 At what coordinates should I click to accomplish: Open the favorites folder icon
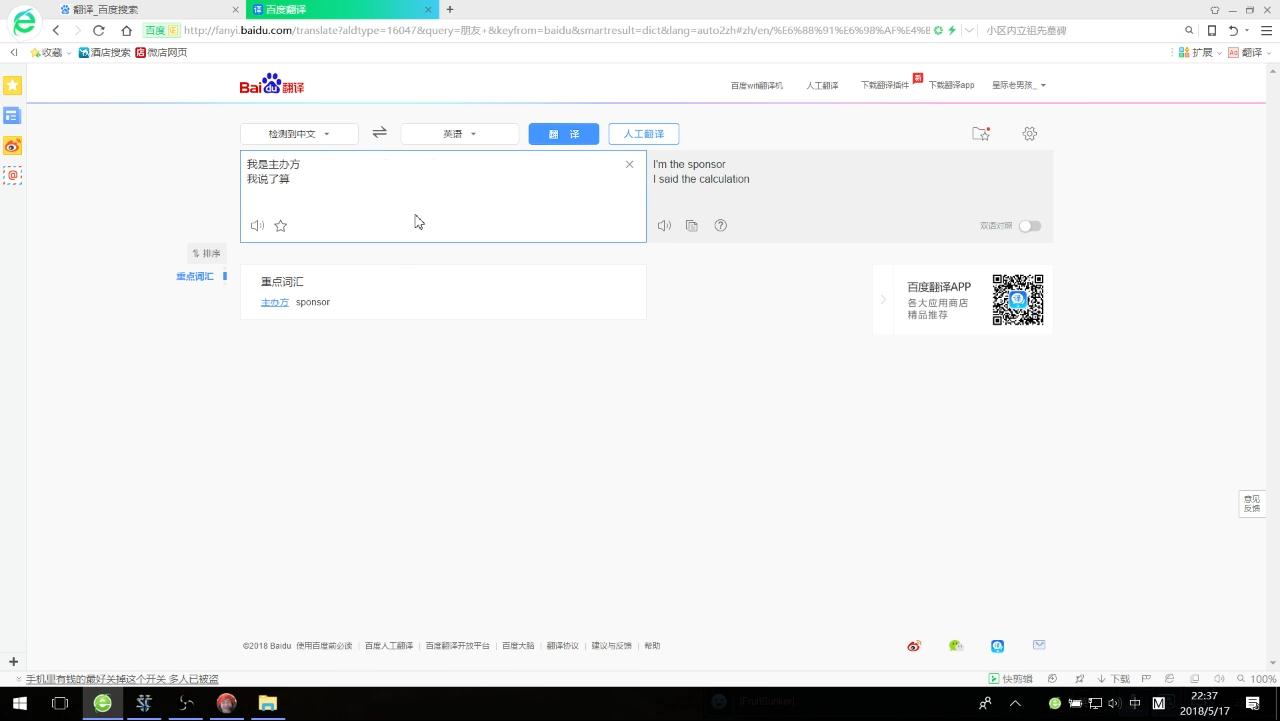pyautogui.click(x=981, y=134)
